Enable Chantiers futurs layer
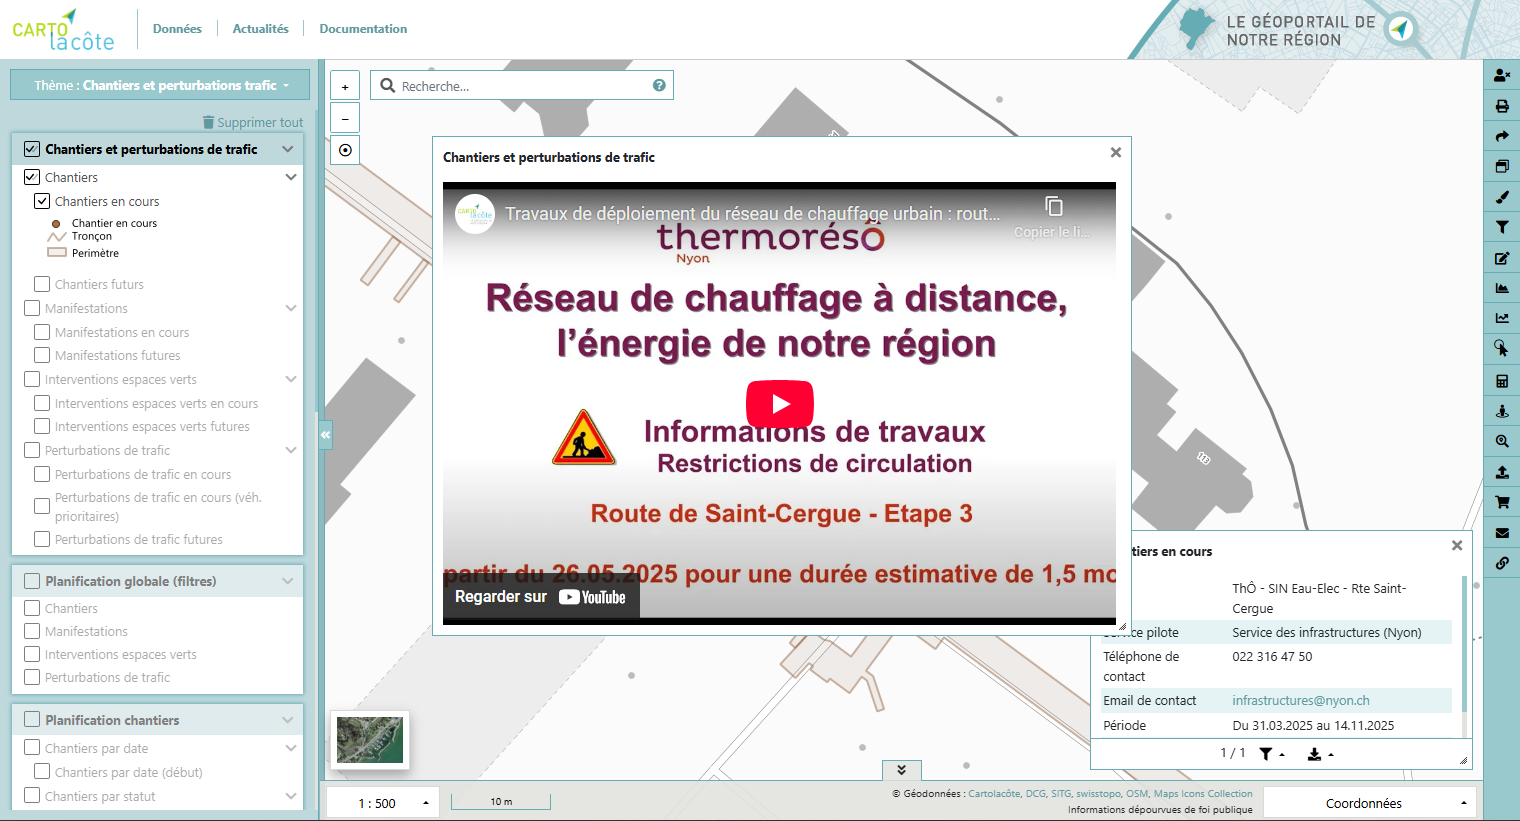 click(x=42, y=284)
